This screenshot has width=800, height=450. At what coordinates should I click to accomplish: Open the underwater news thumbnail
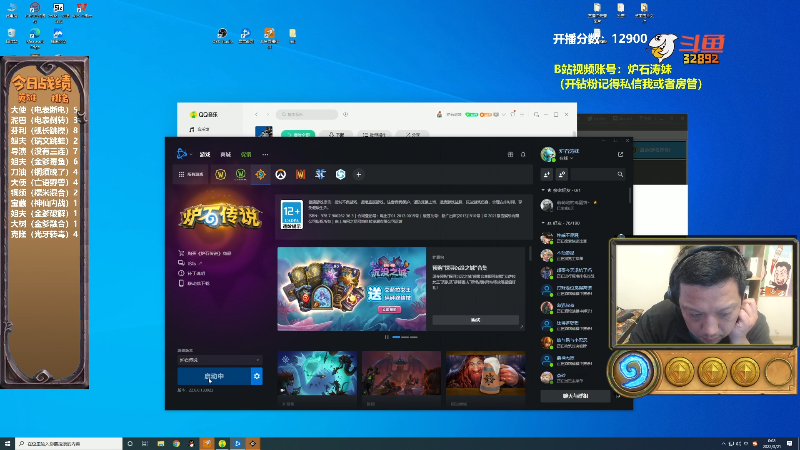click(317, 373)
